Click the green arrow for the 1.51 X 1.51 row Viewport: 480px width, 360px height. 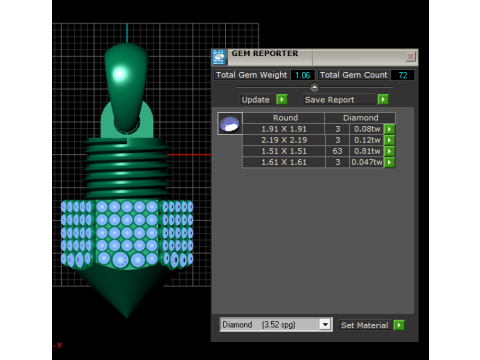389,151
